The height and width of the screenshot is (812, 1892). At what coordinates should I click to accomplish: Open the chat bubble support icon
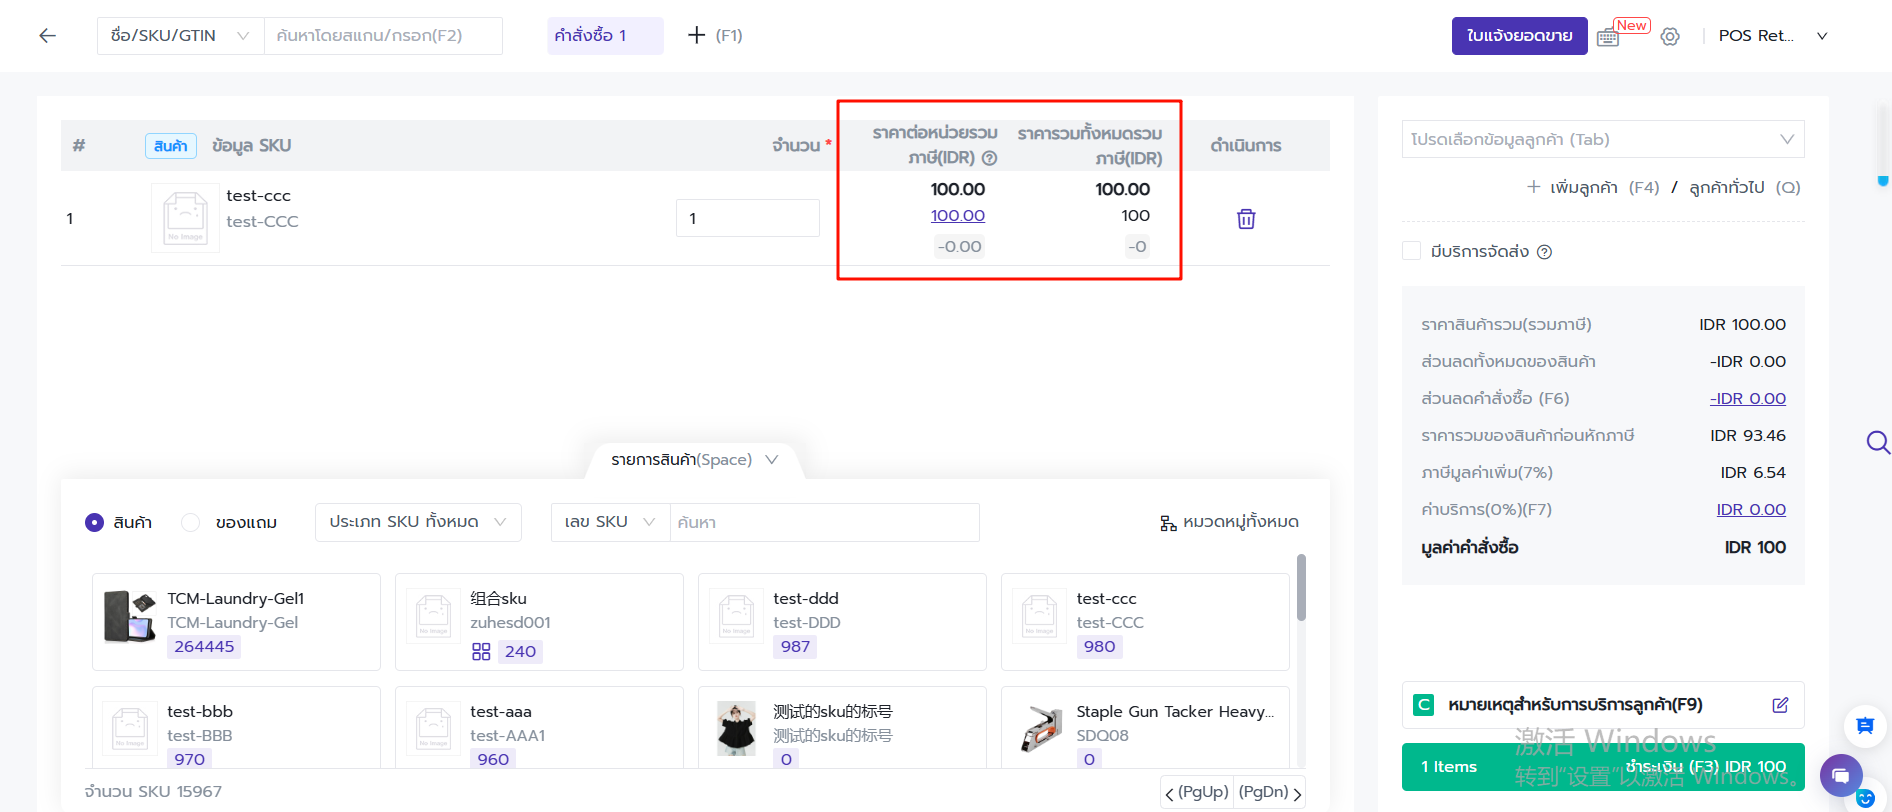tap(1840, 775)
